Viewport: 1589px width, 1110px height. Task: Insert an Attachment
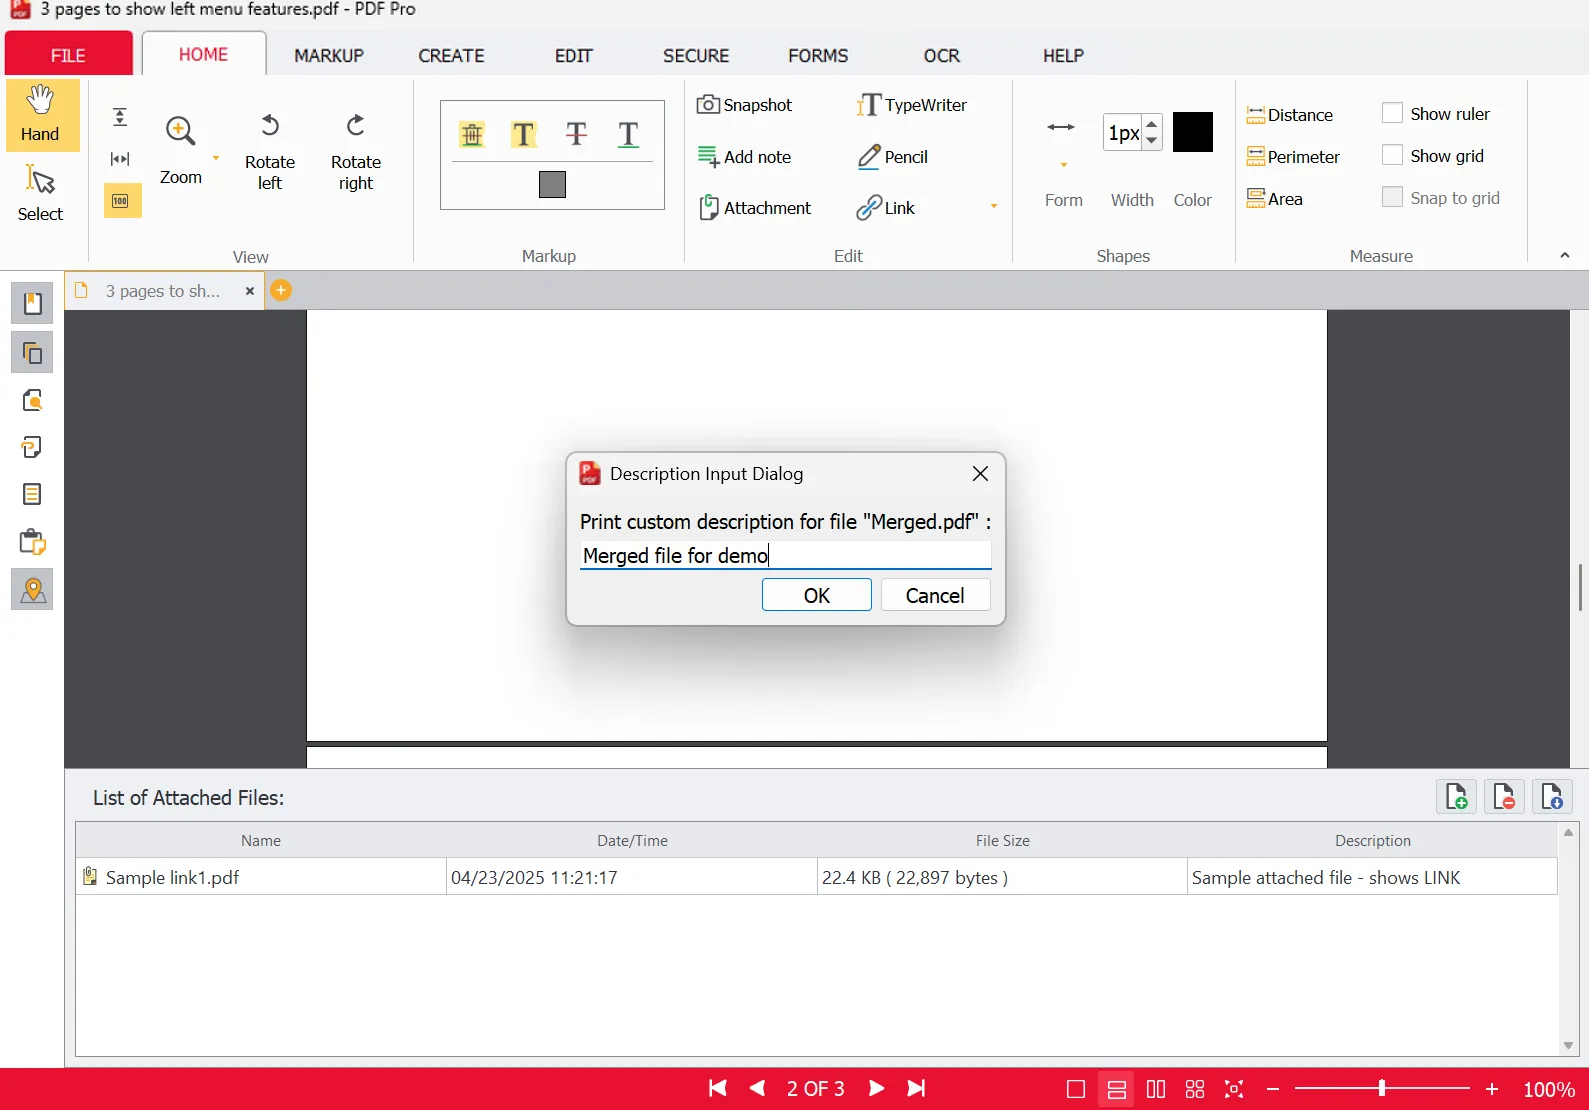[755, 208]
